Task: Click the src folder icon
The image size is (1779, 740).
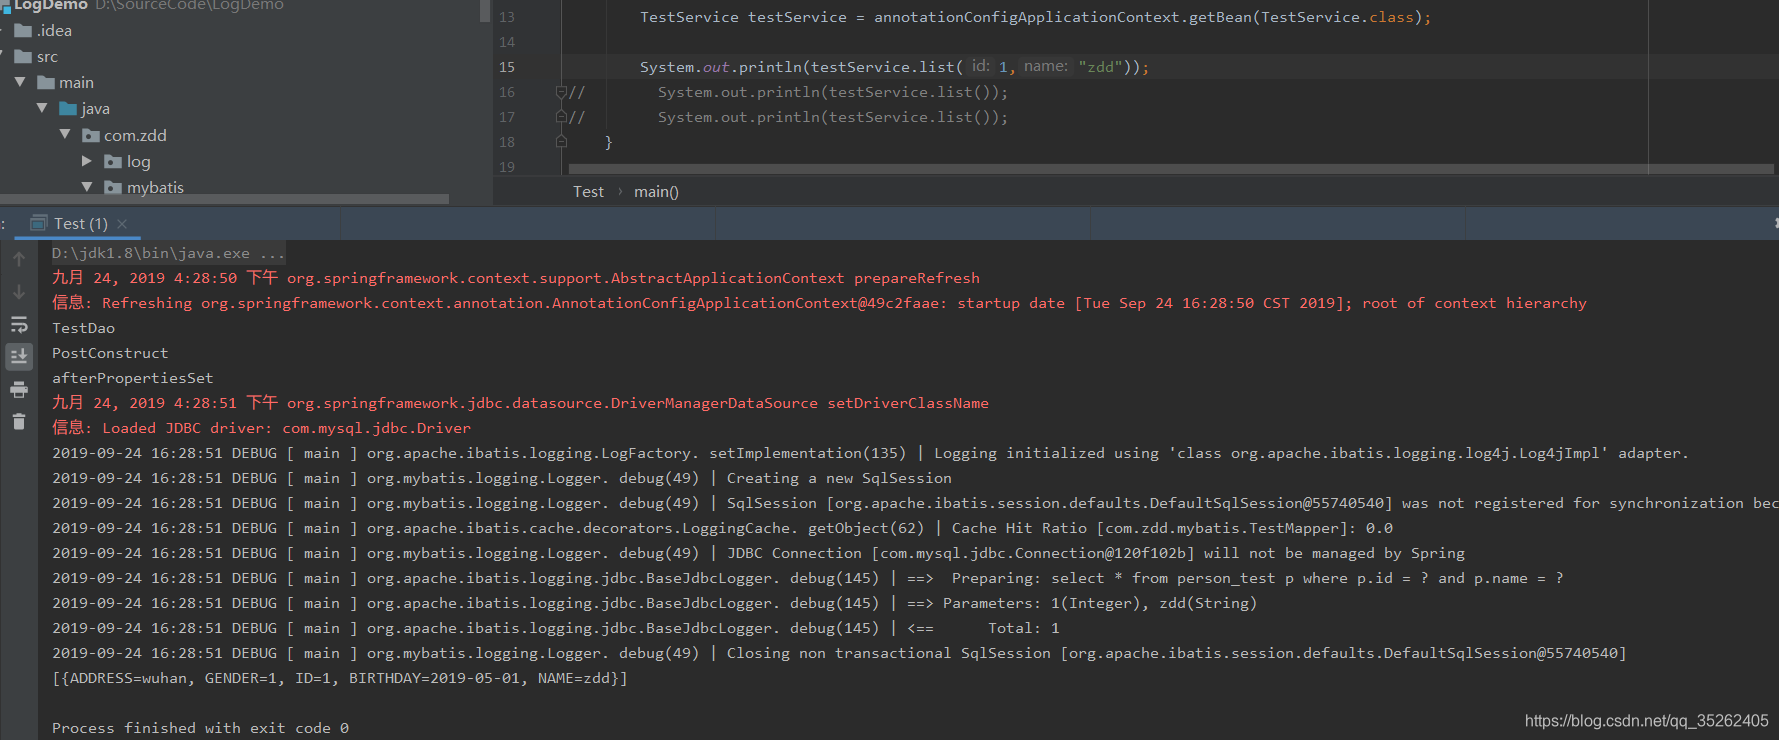Action: point(23,57)
